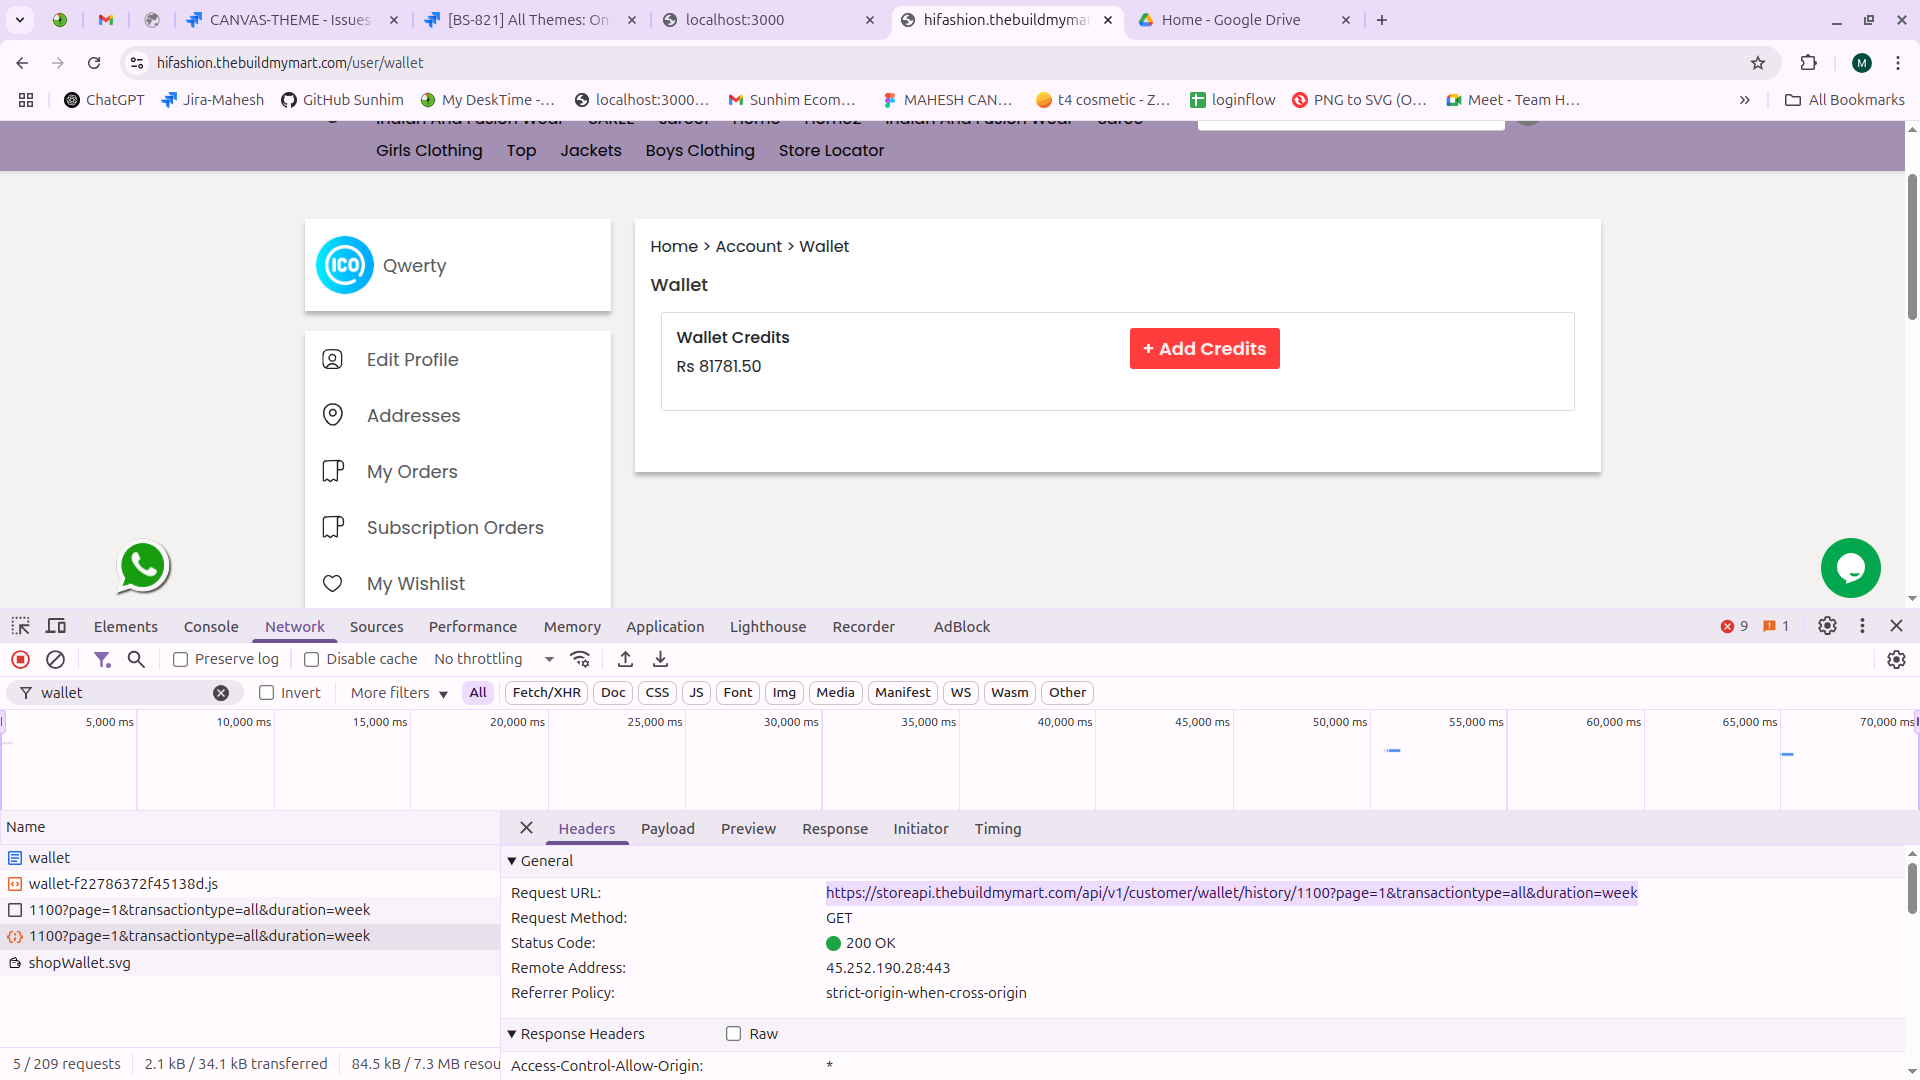The image size is (1920, 1080).
Task: Click the Chrome address bar URL
Action: 290,63
